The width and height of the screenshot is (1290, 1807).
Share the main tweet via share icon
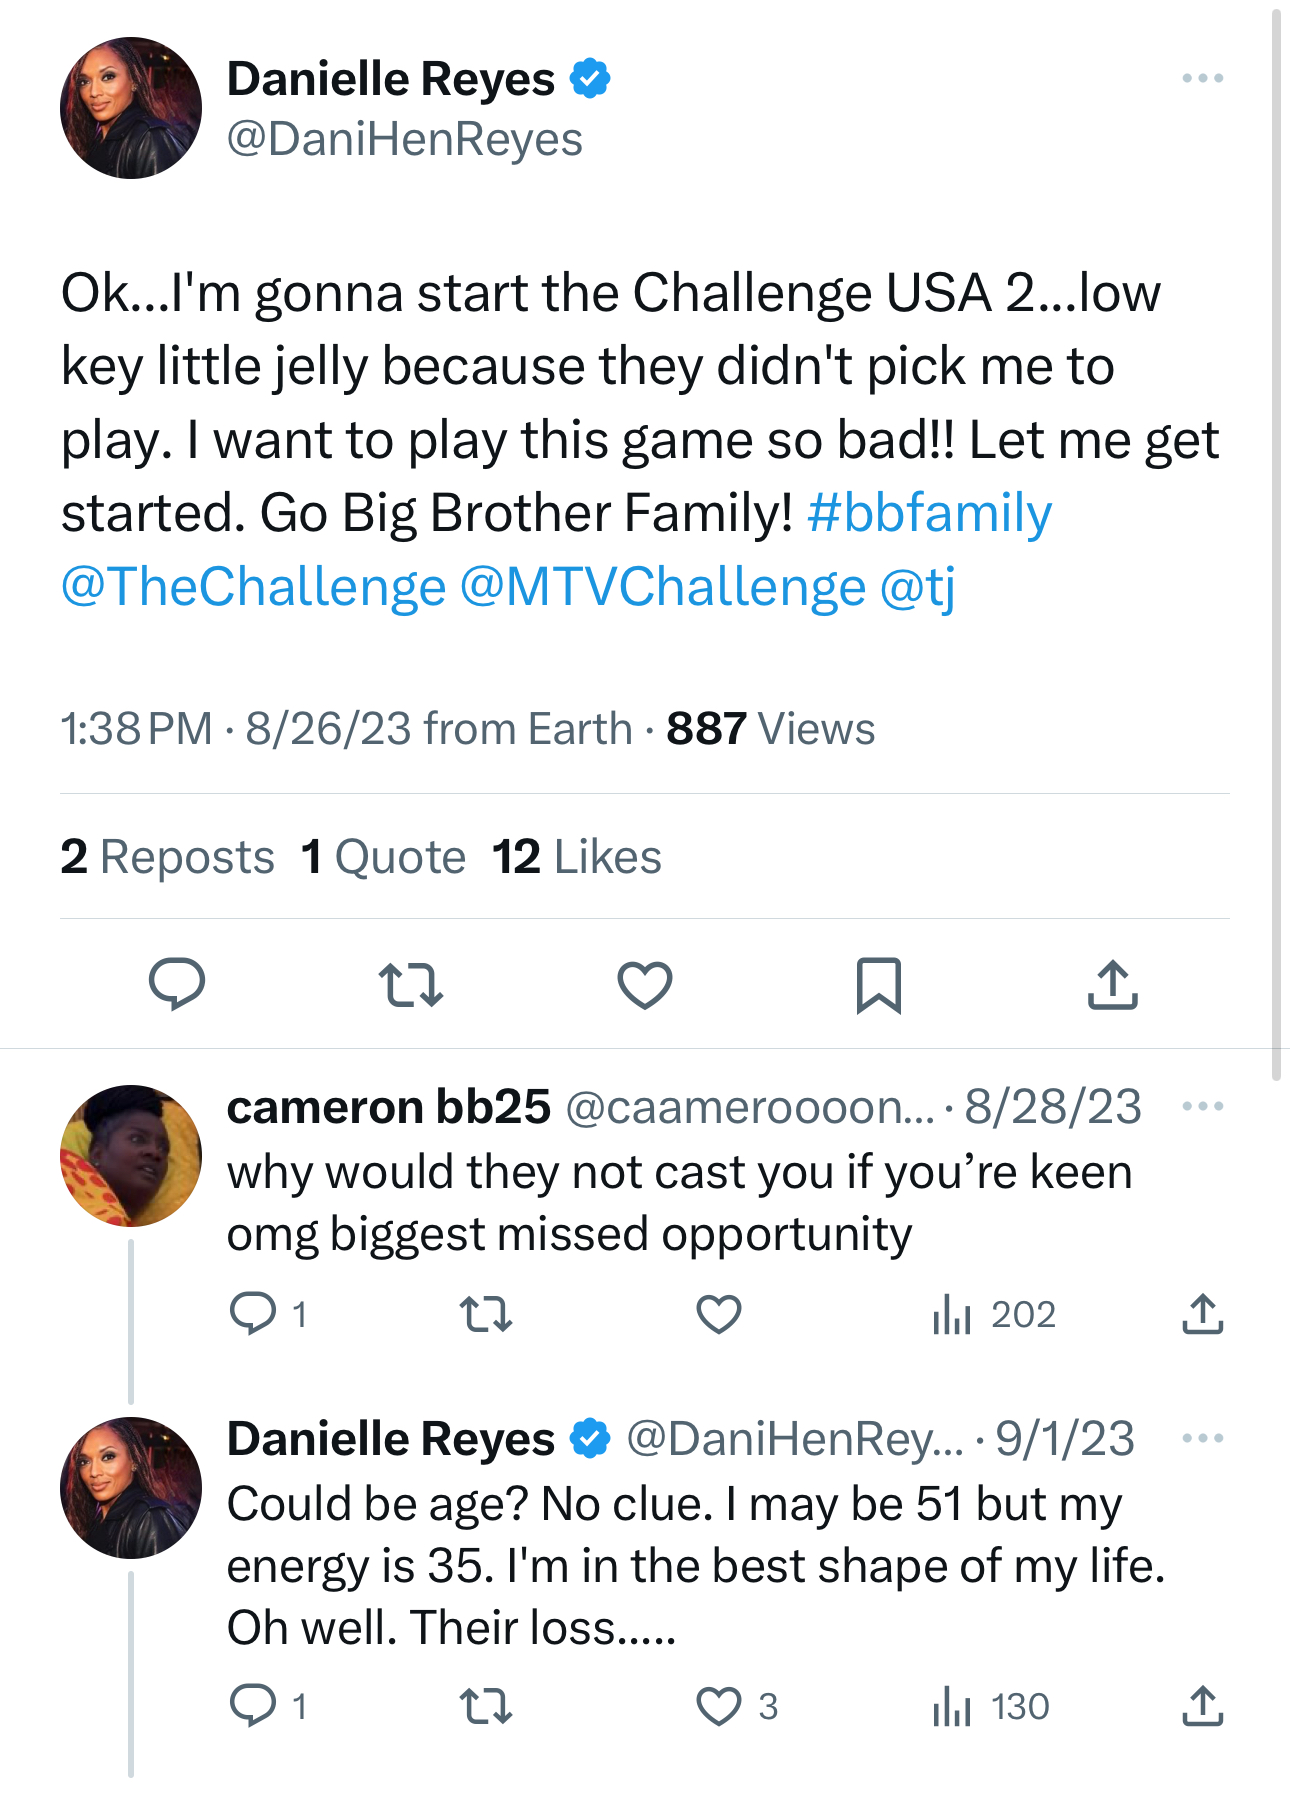(1112, 984)
